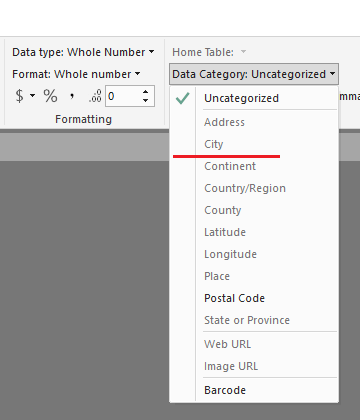
Task: Choose Barcode data category
Action: (254, 390)
